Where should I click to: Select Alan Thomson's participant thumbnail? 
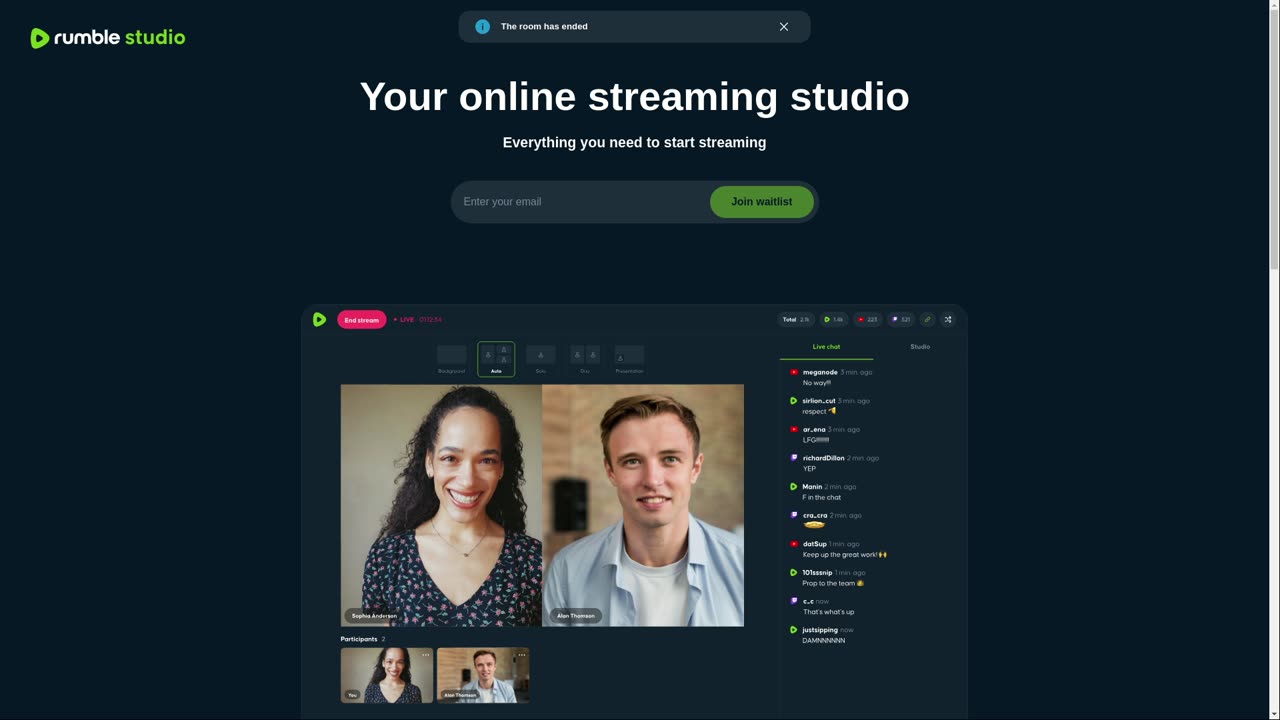483,675
